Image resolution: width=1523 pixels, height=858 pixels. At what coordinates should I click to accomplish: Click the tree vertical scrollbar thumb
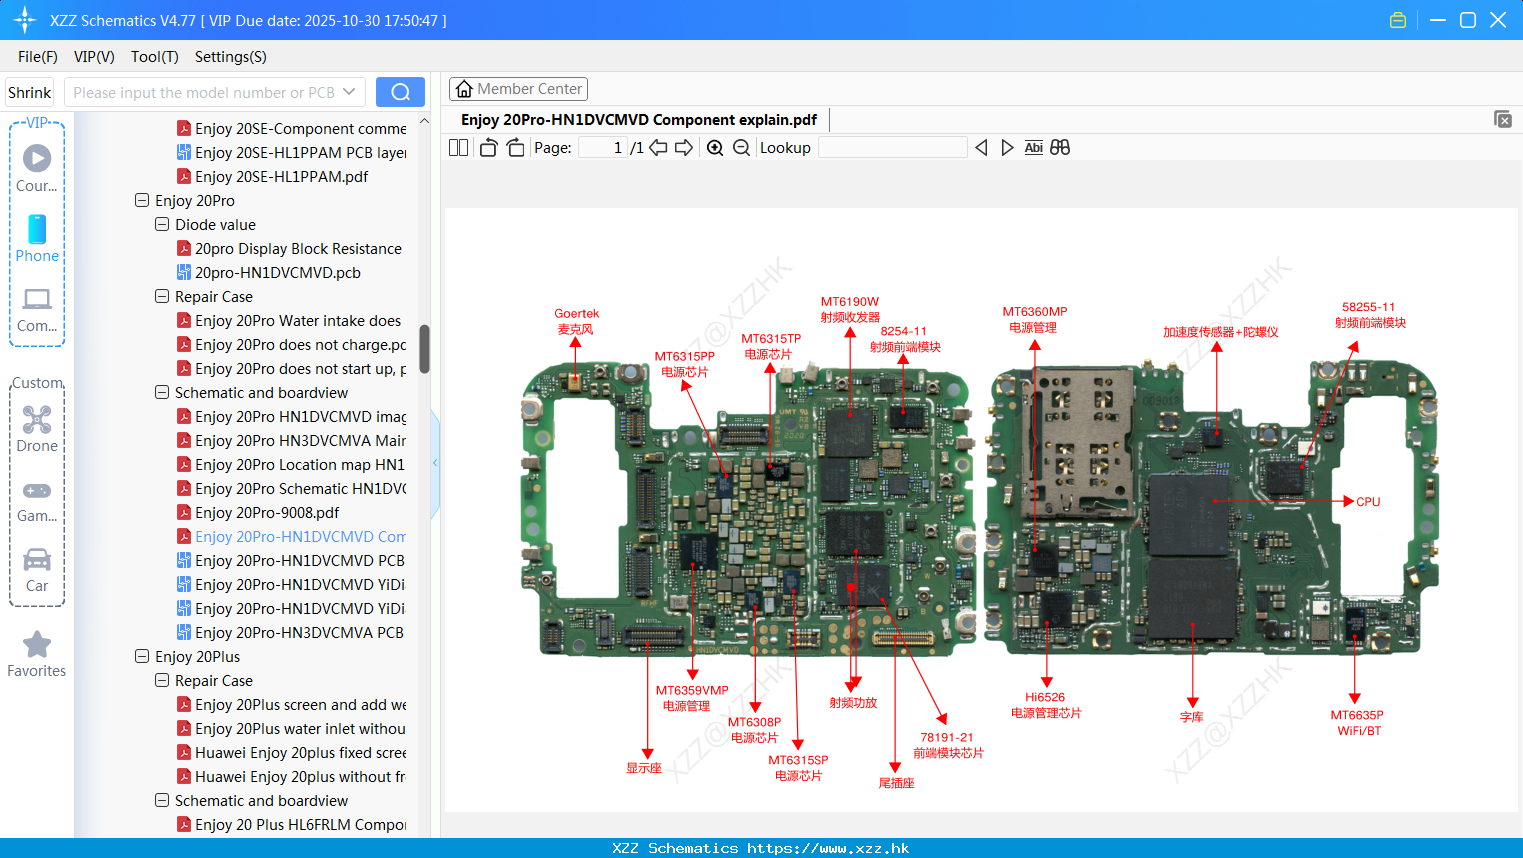click(424, 349)
